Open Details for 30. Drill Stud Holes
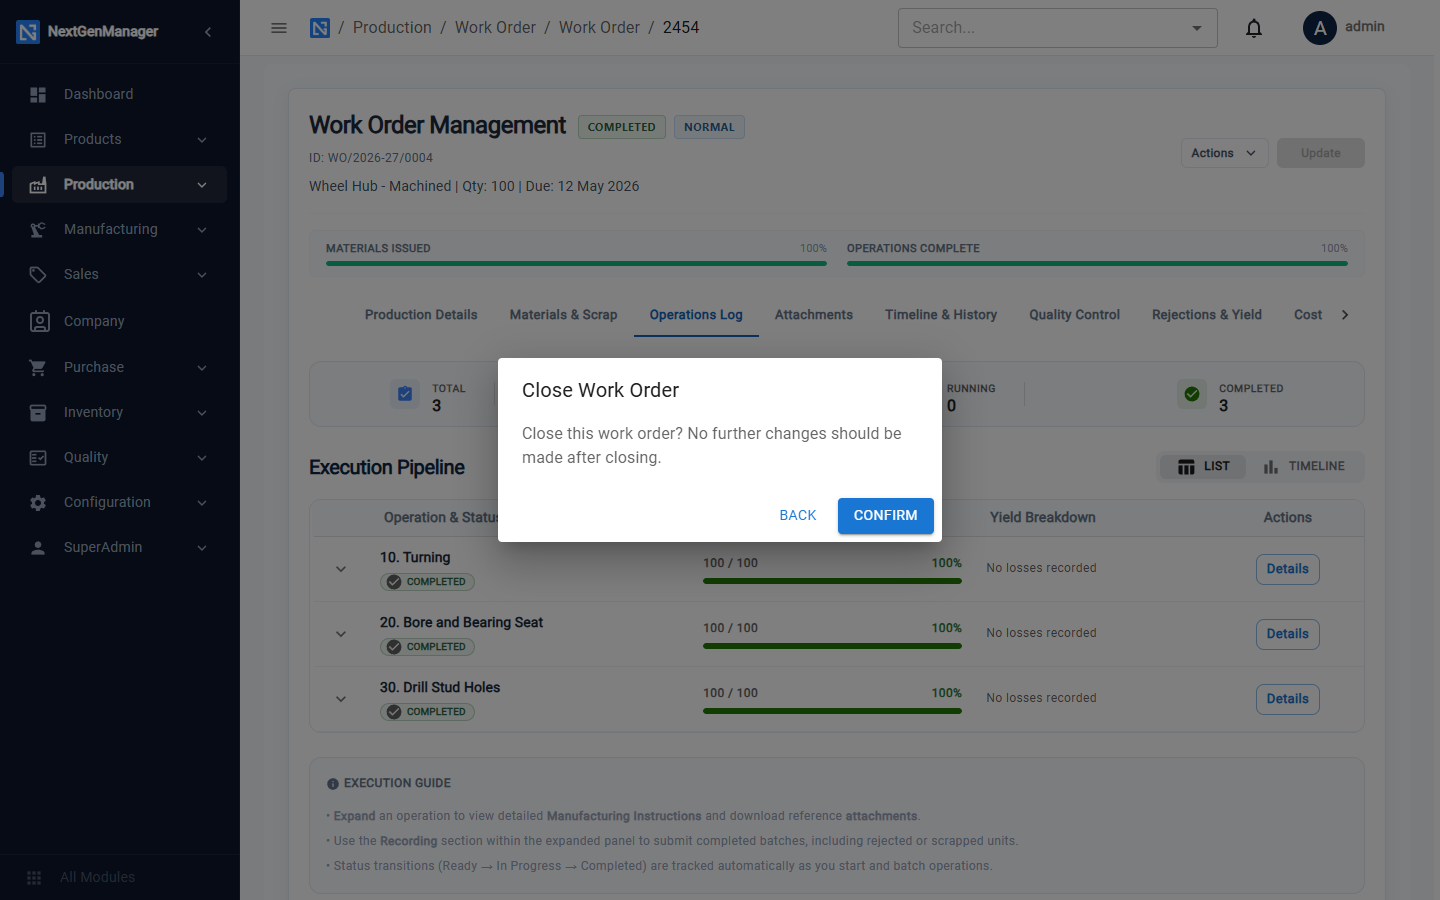 pos(1288,699)
